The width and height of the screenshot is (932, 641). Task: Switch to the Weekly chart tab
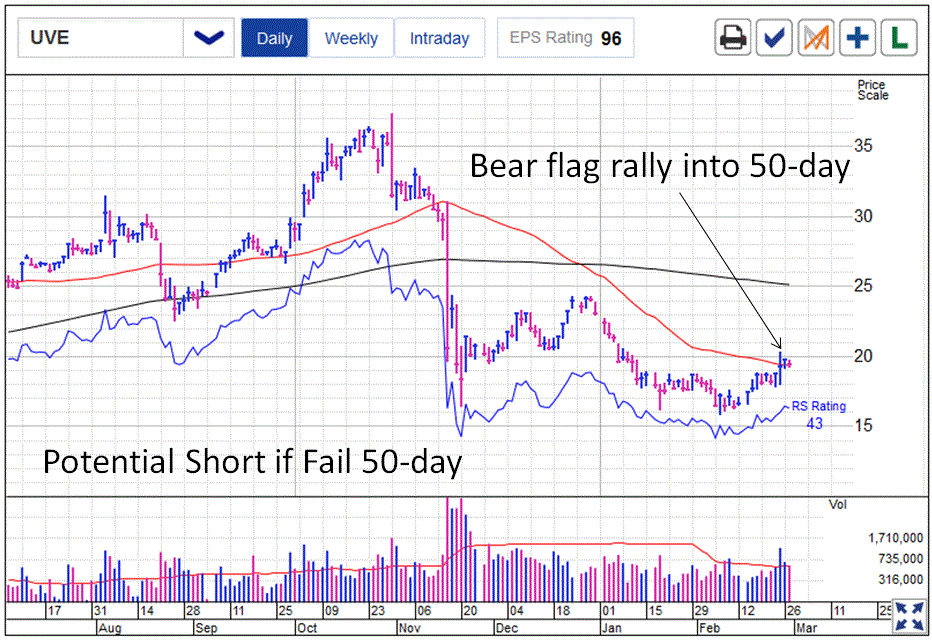[x=351, y=38]
